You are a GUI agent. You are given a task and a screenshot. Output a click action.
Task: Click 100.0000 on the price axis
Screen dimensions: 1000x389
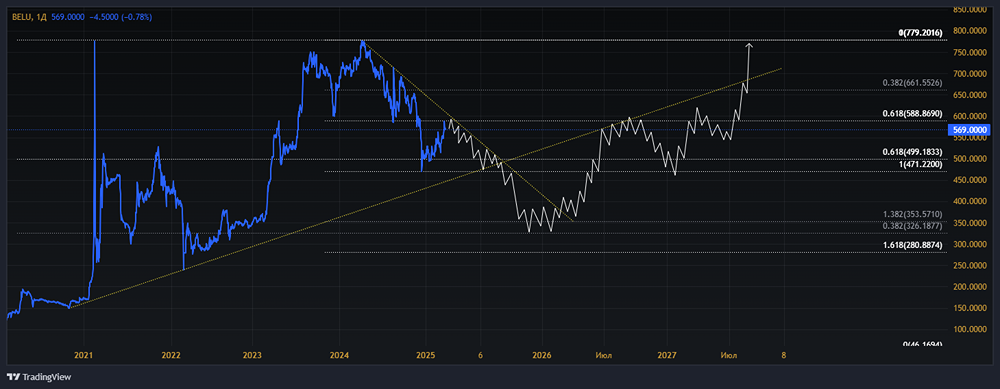click(x=971, y=330)
